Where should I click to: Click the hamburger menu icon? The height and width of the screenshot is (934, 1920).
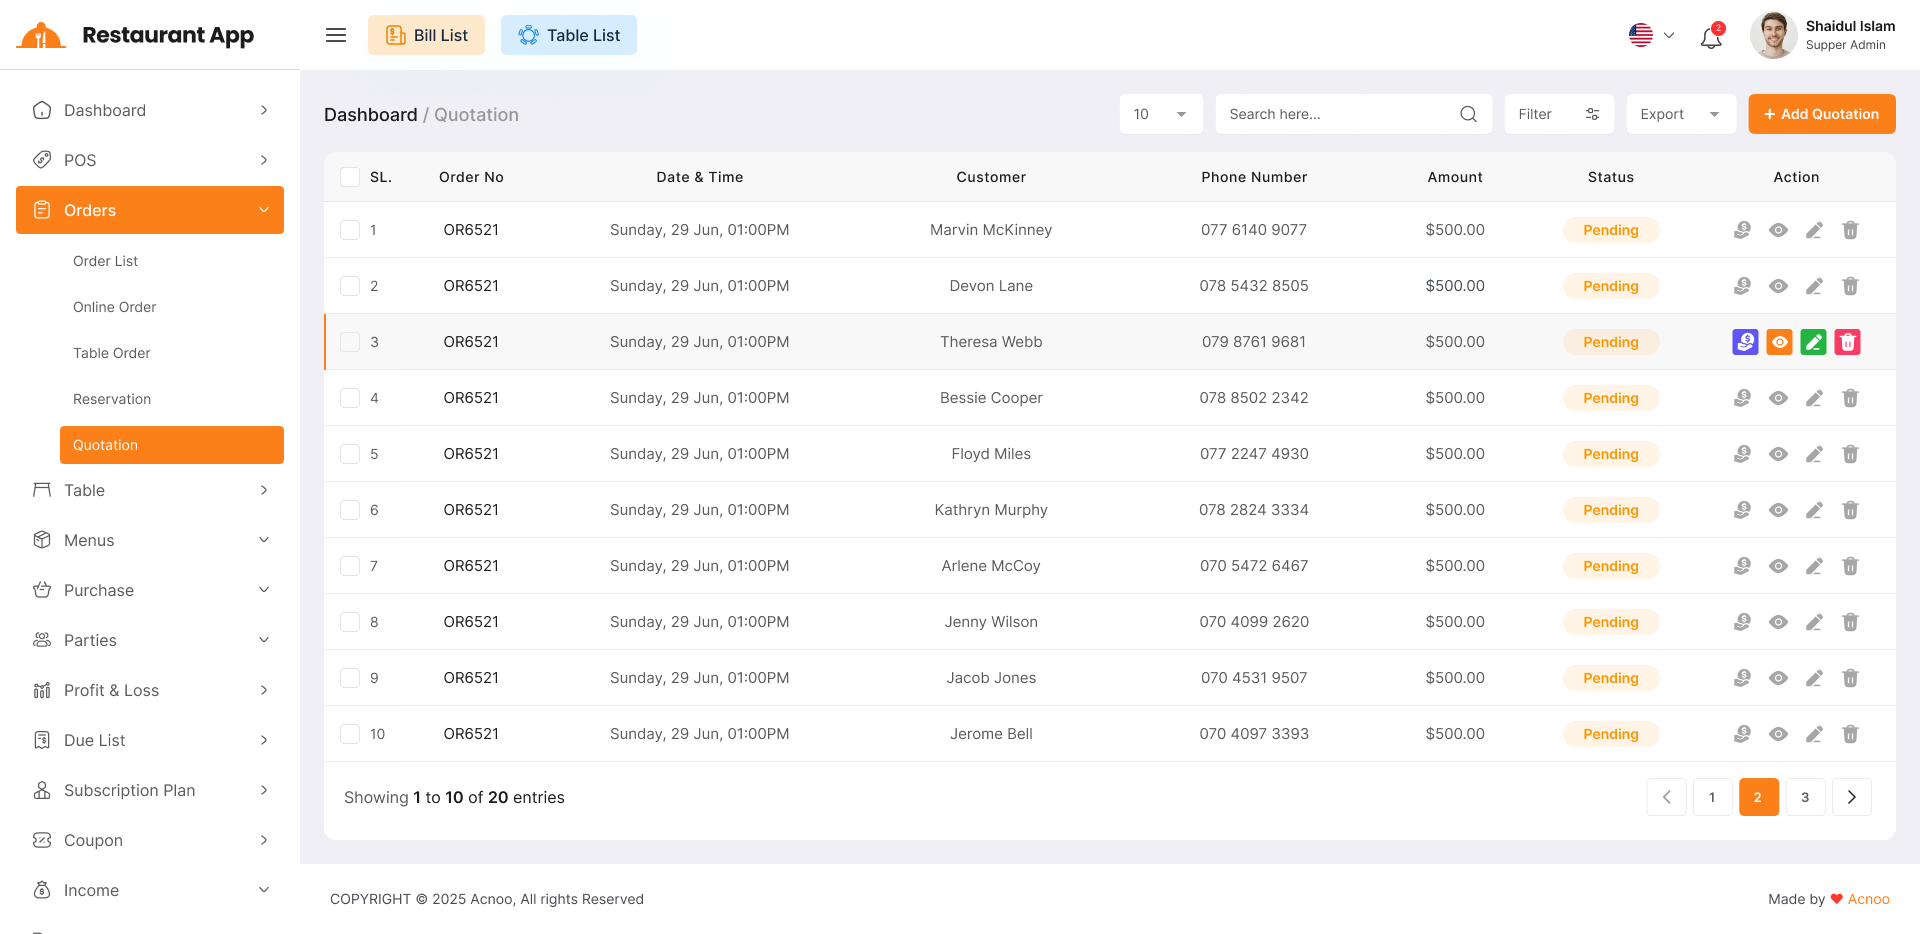click(336, 35)
